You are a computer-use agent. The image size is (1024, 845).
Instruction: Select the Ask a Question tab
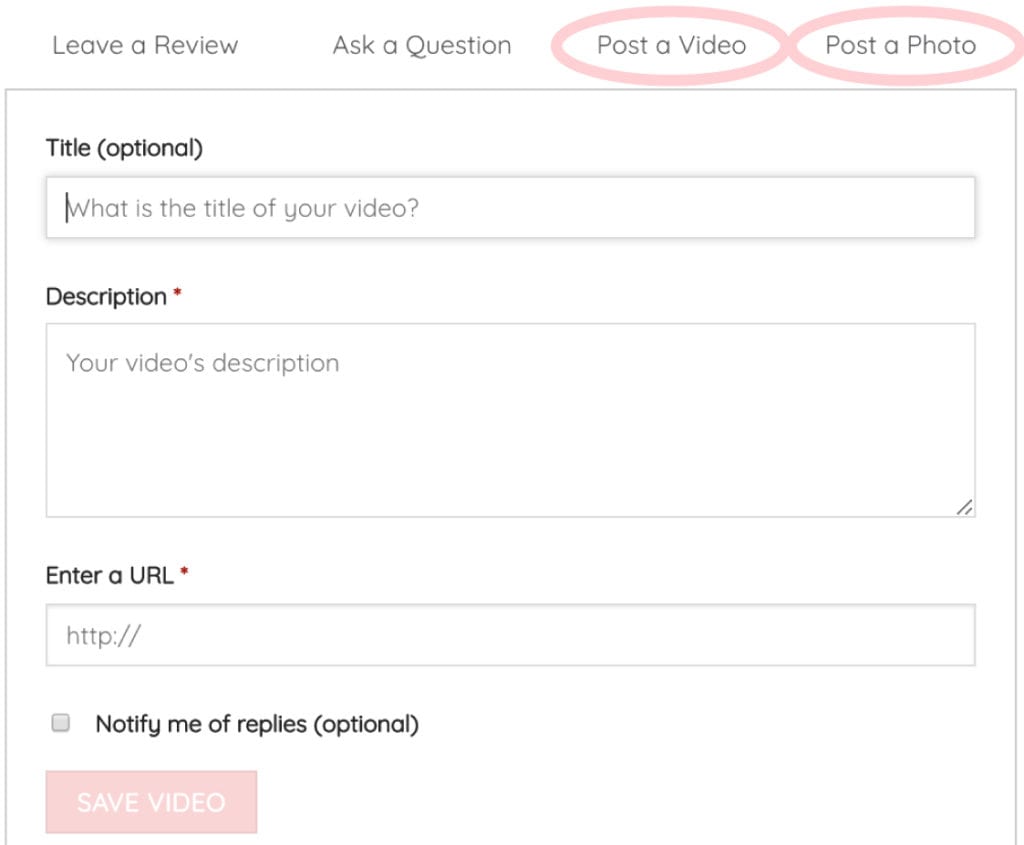click(421, 45)
